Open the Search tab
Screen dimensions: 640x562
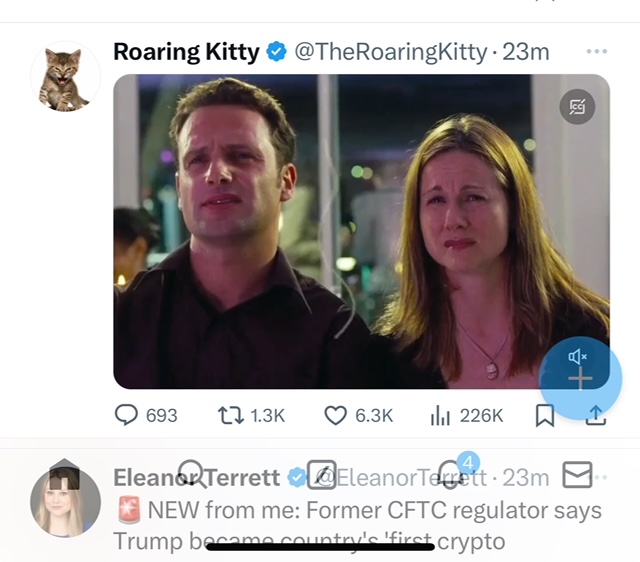coord(191,474)
